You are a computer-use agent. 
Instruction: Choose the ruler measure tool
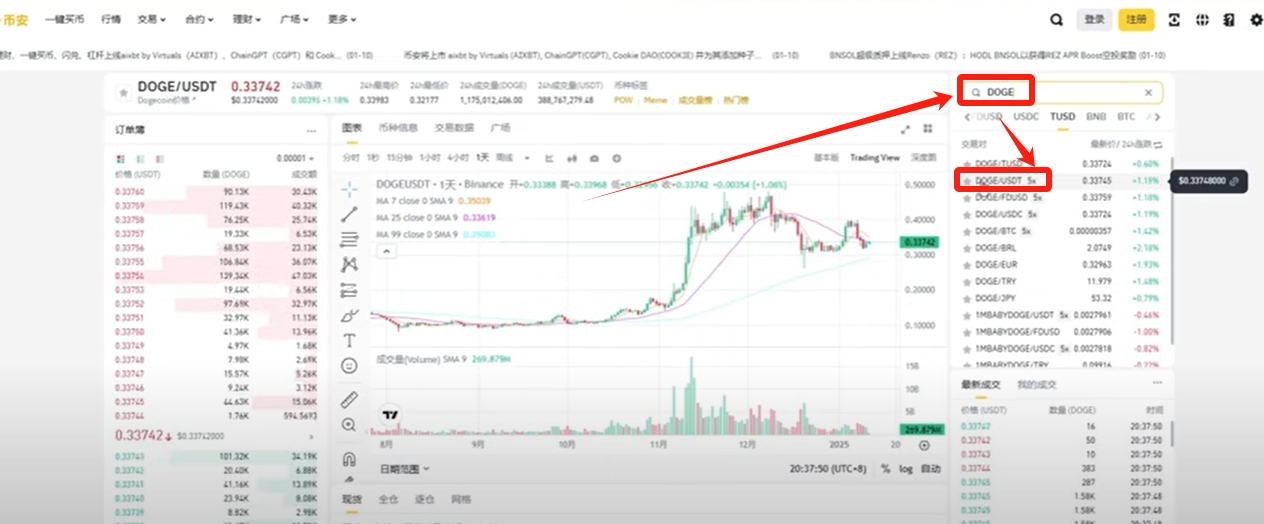coord(349,400)
